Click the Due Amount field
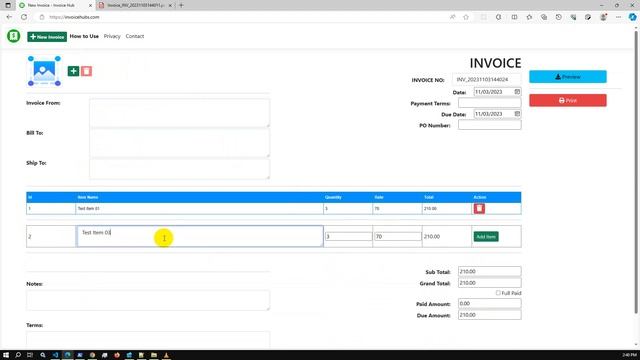This screenshot has height=360, width=640. click(x=489, y=315)
